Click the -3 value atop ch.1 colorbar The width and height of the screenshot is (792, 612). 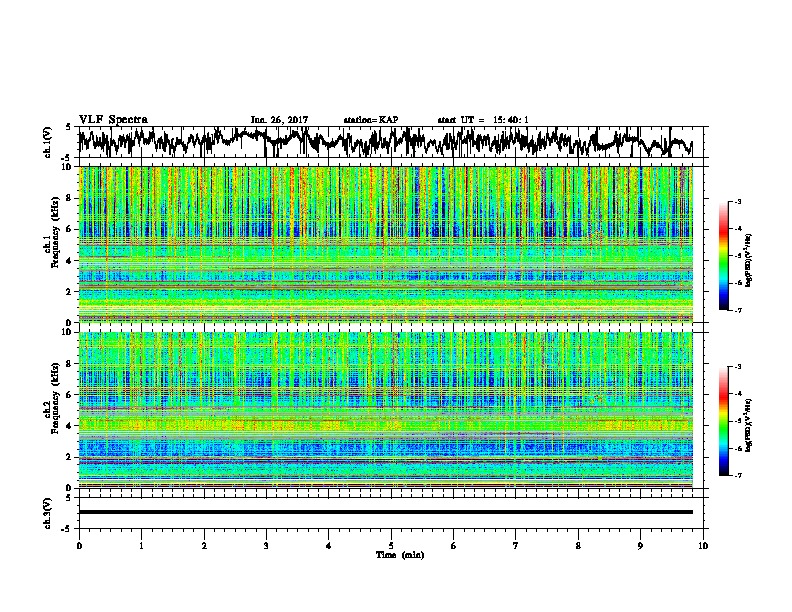click(738, 202)
